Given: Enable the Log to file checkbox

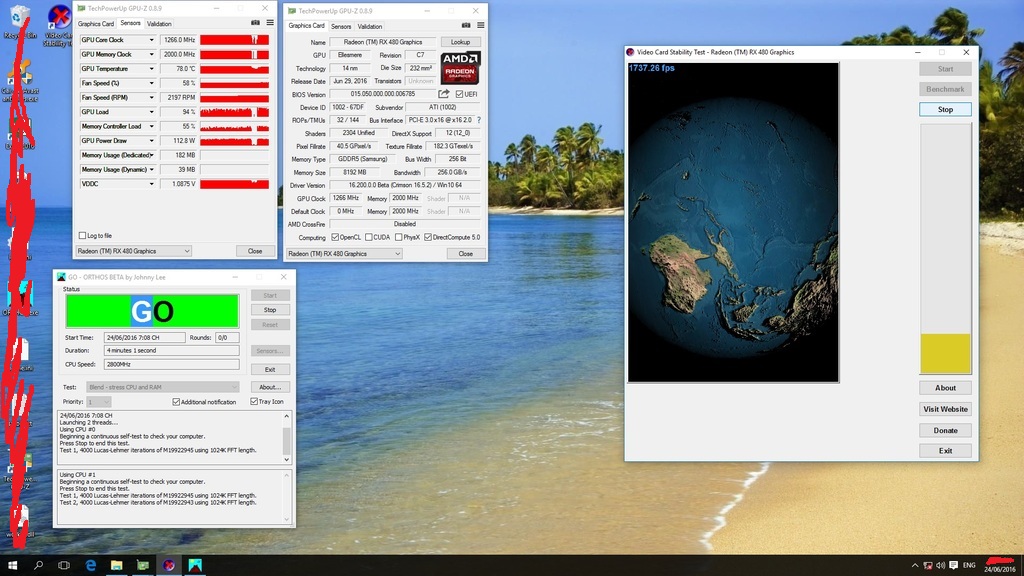Looking at the screenshot, I should tap(82, 236).
